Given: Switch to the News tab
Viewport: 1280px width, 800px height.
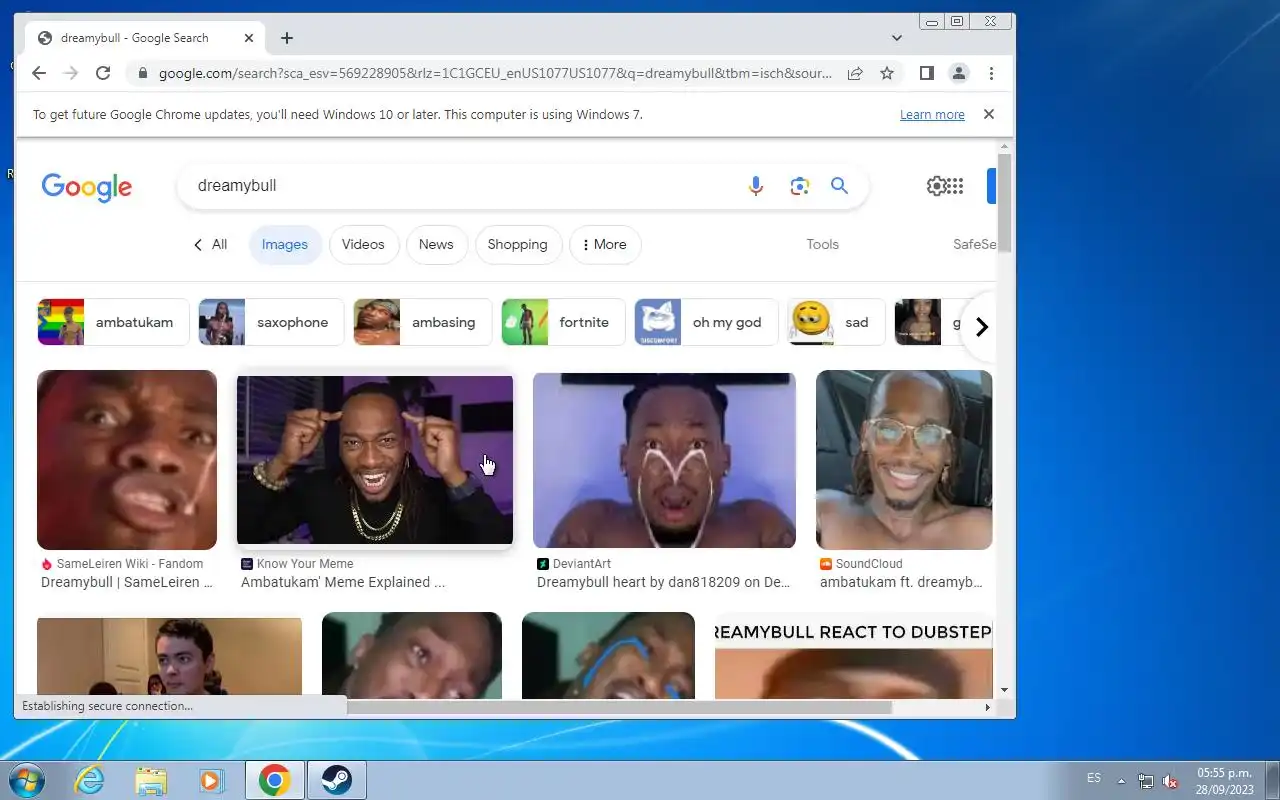Looking at the screenshot, I should pos(436,244).
